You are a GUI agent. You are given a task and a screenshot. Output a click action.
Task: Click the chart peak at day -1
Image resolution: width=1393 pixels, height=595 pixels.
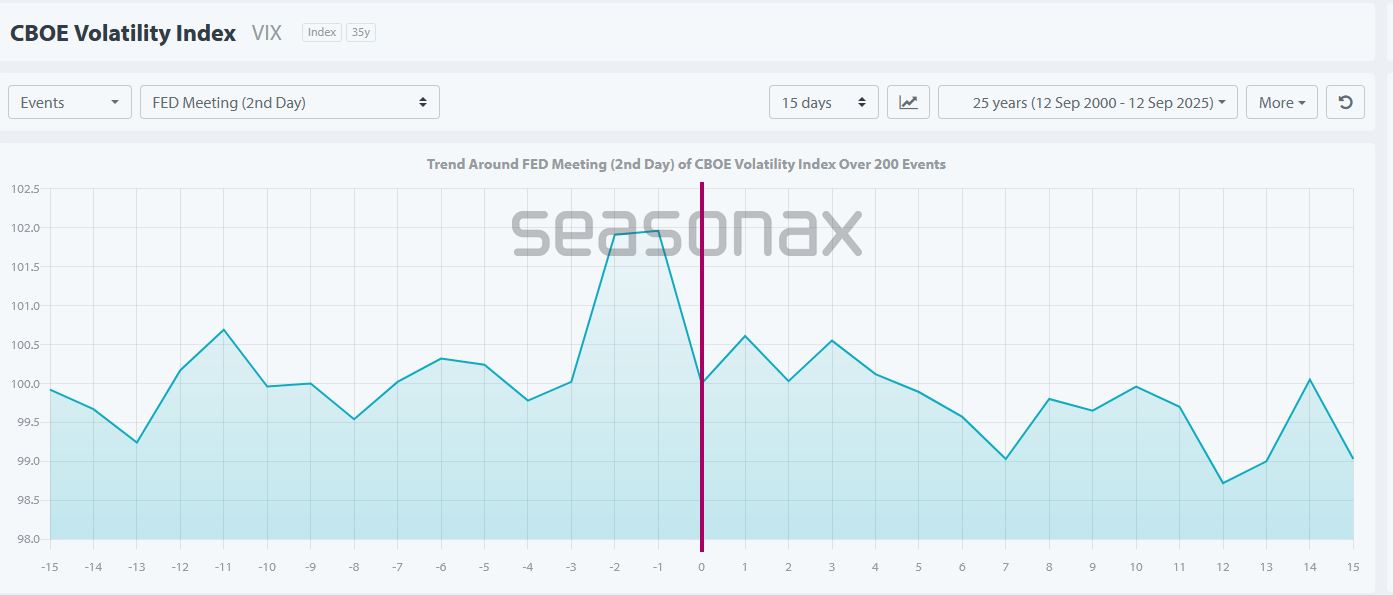click(x=658, y=231)
